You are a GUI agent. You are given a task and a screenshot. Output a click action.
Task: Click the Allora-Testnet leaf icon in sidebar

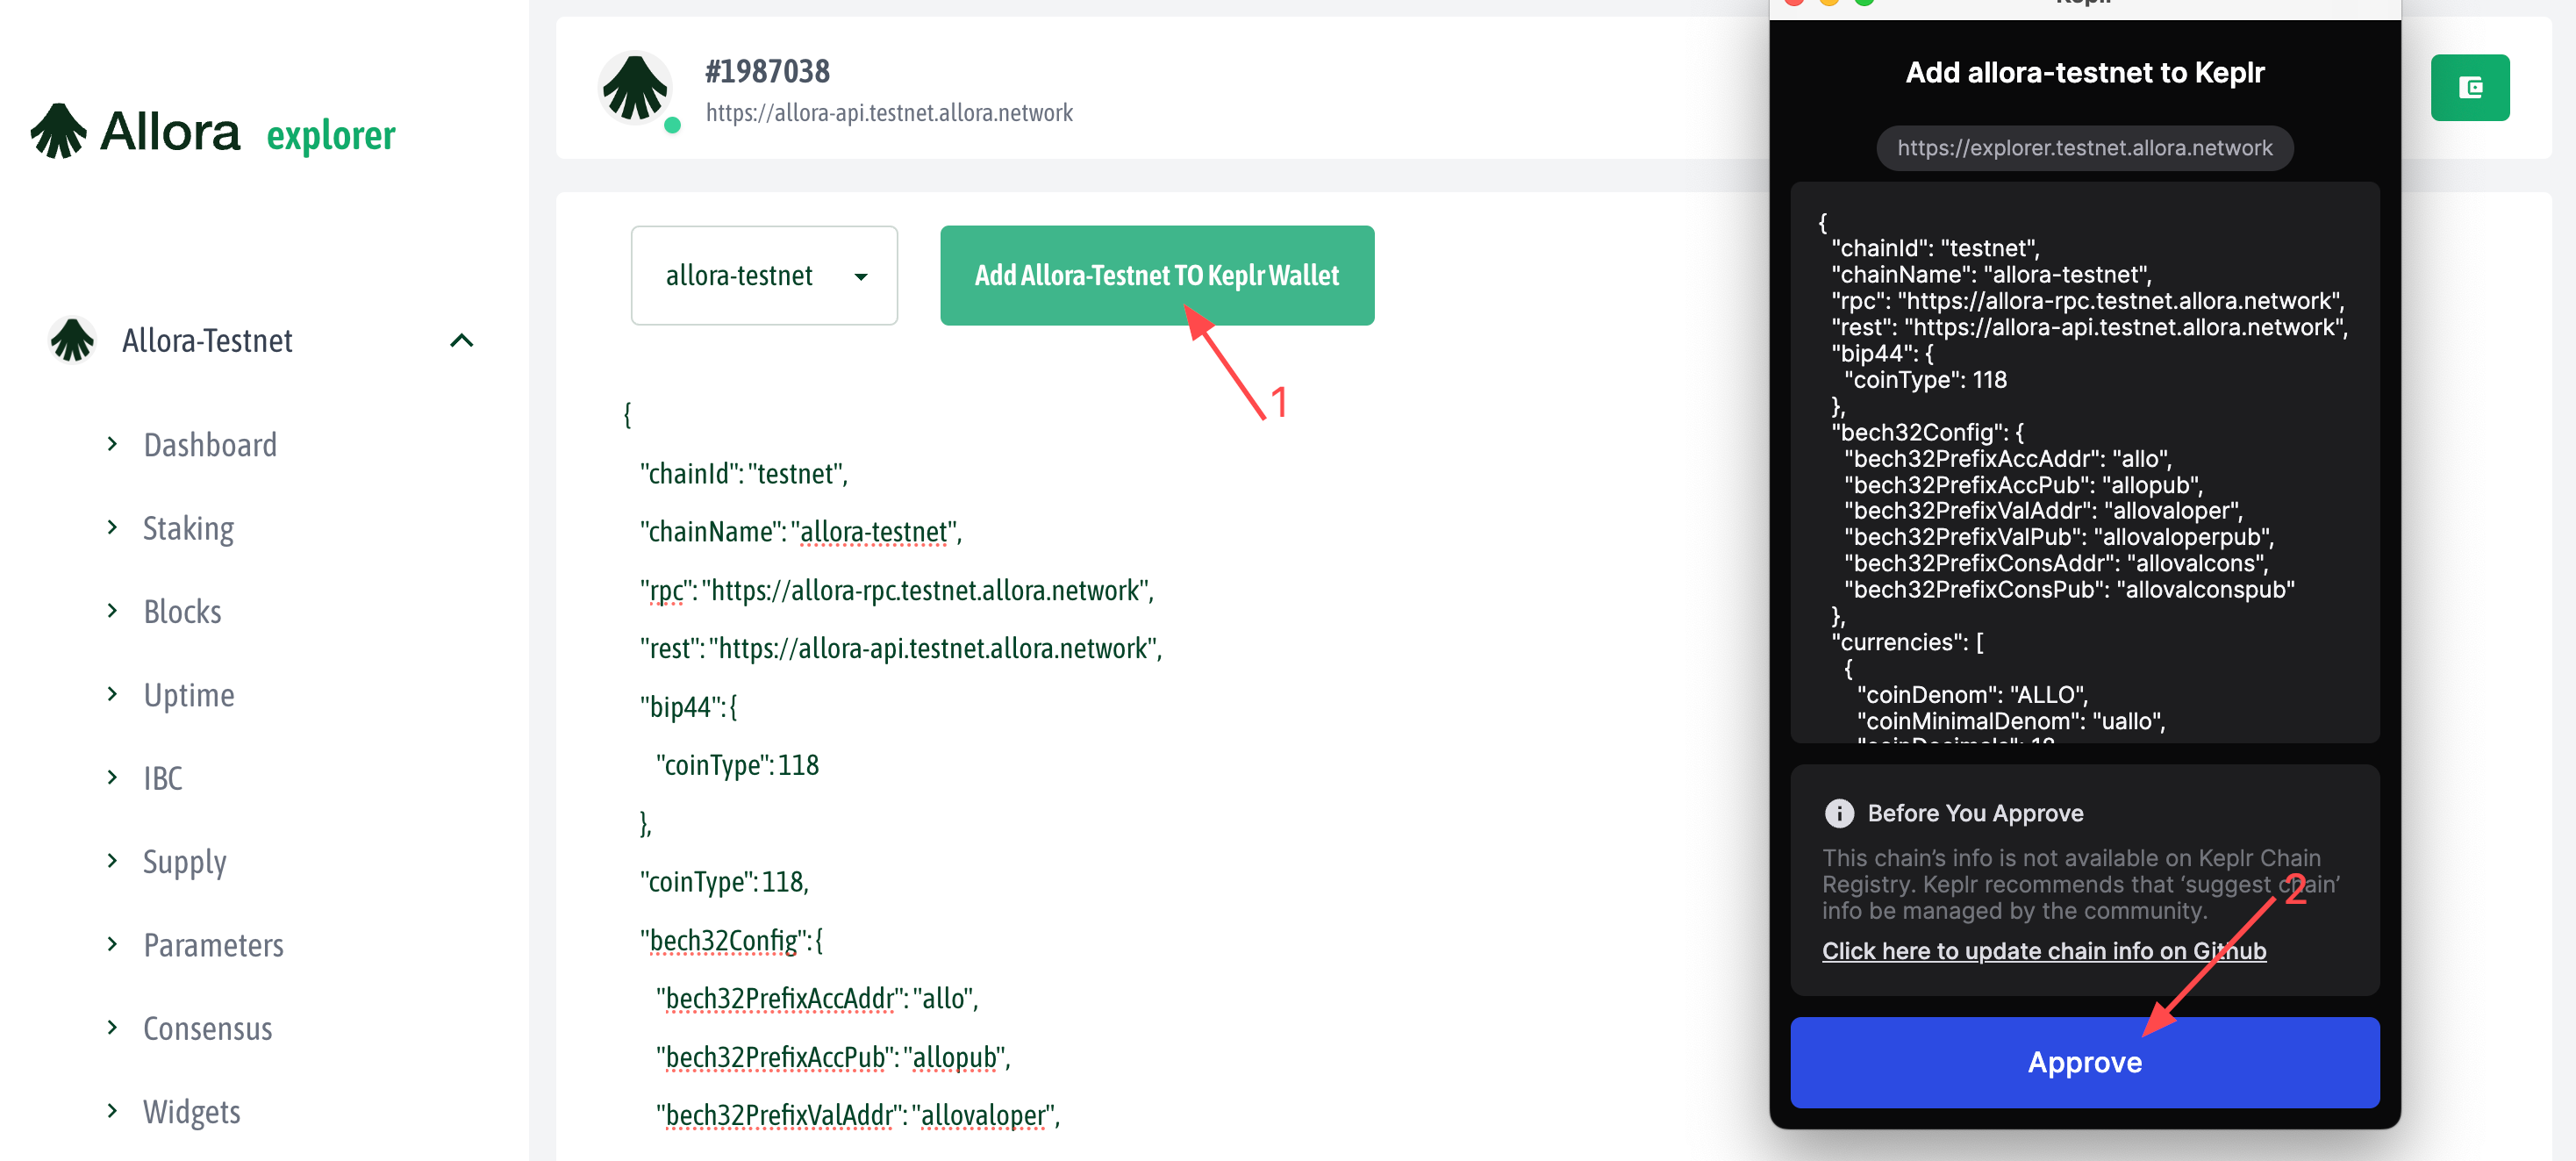click(72, 340)
